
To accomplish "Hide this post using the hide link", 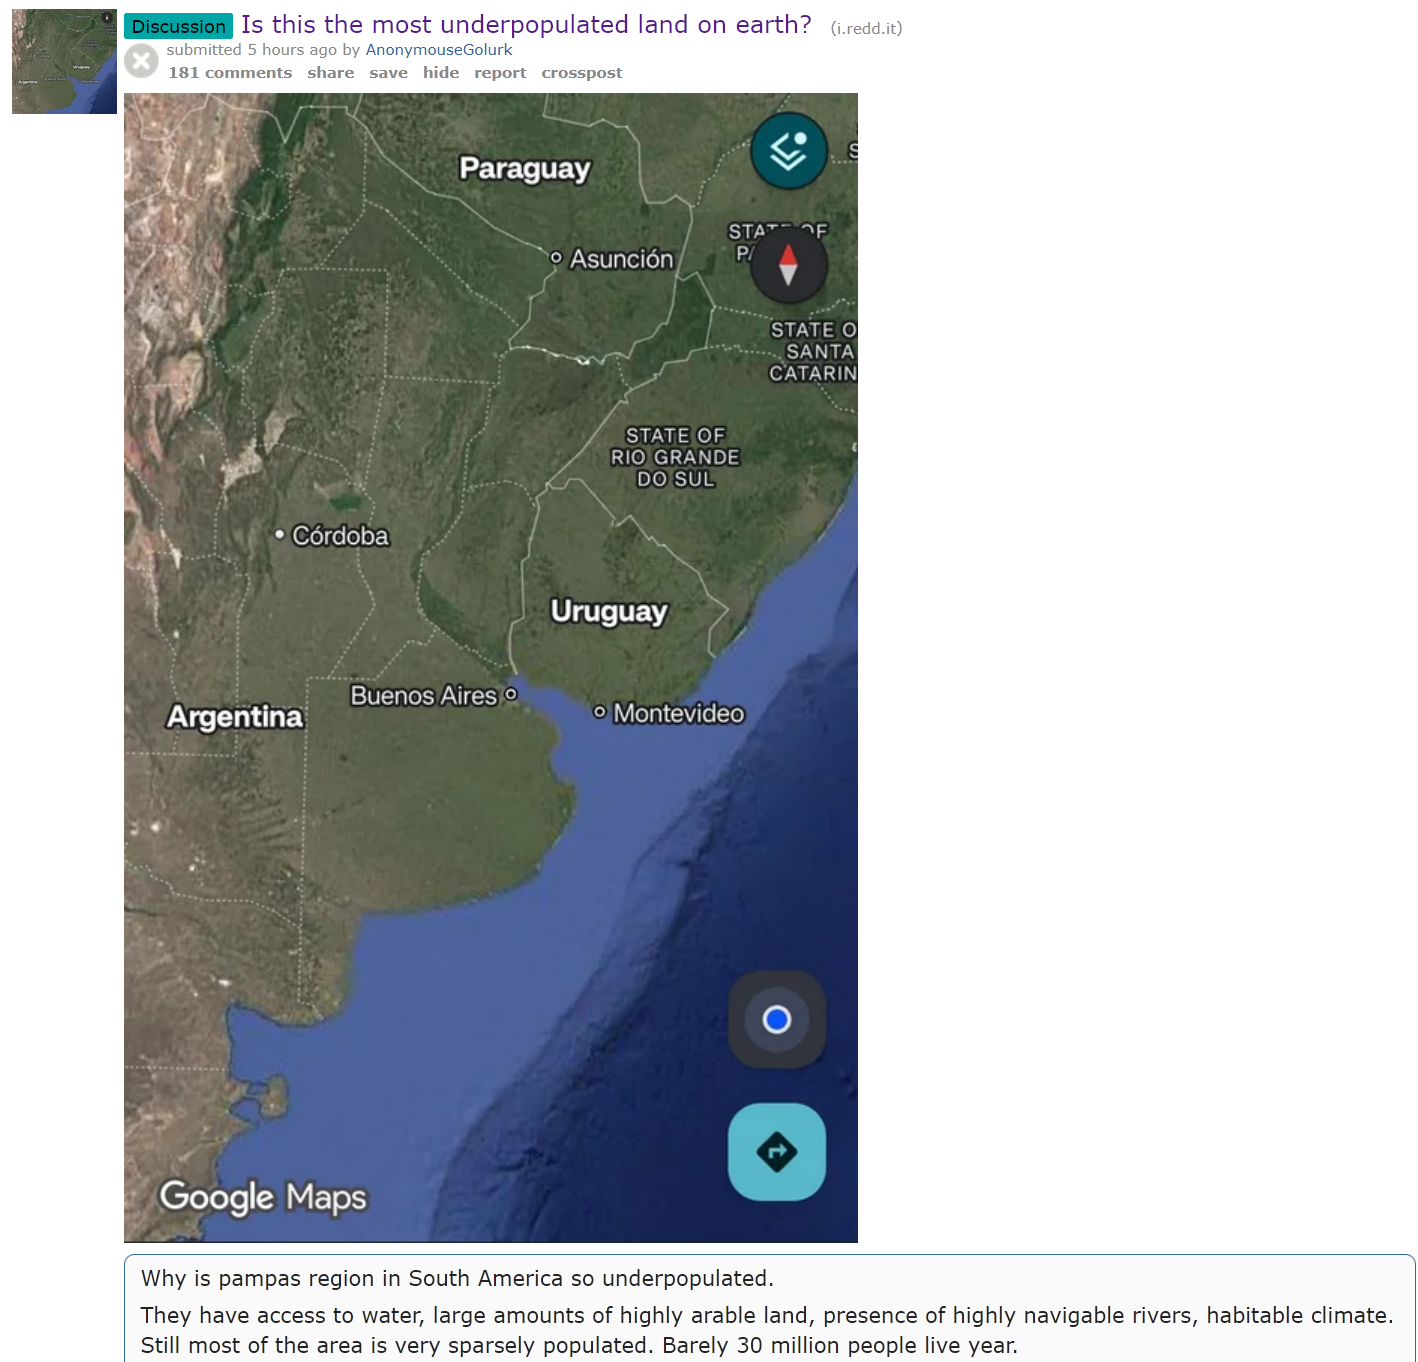I will click(x=441, y=73).
